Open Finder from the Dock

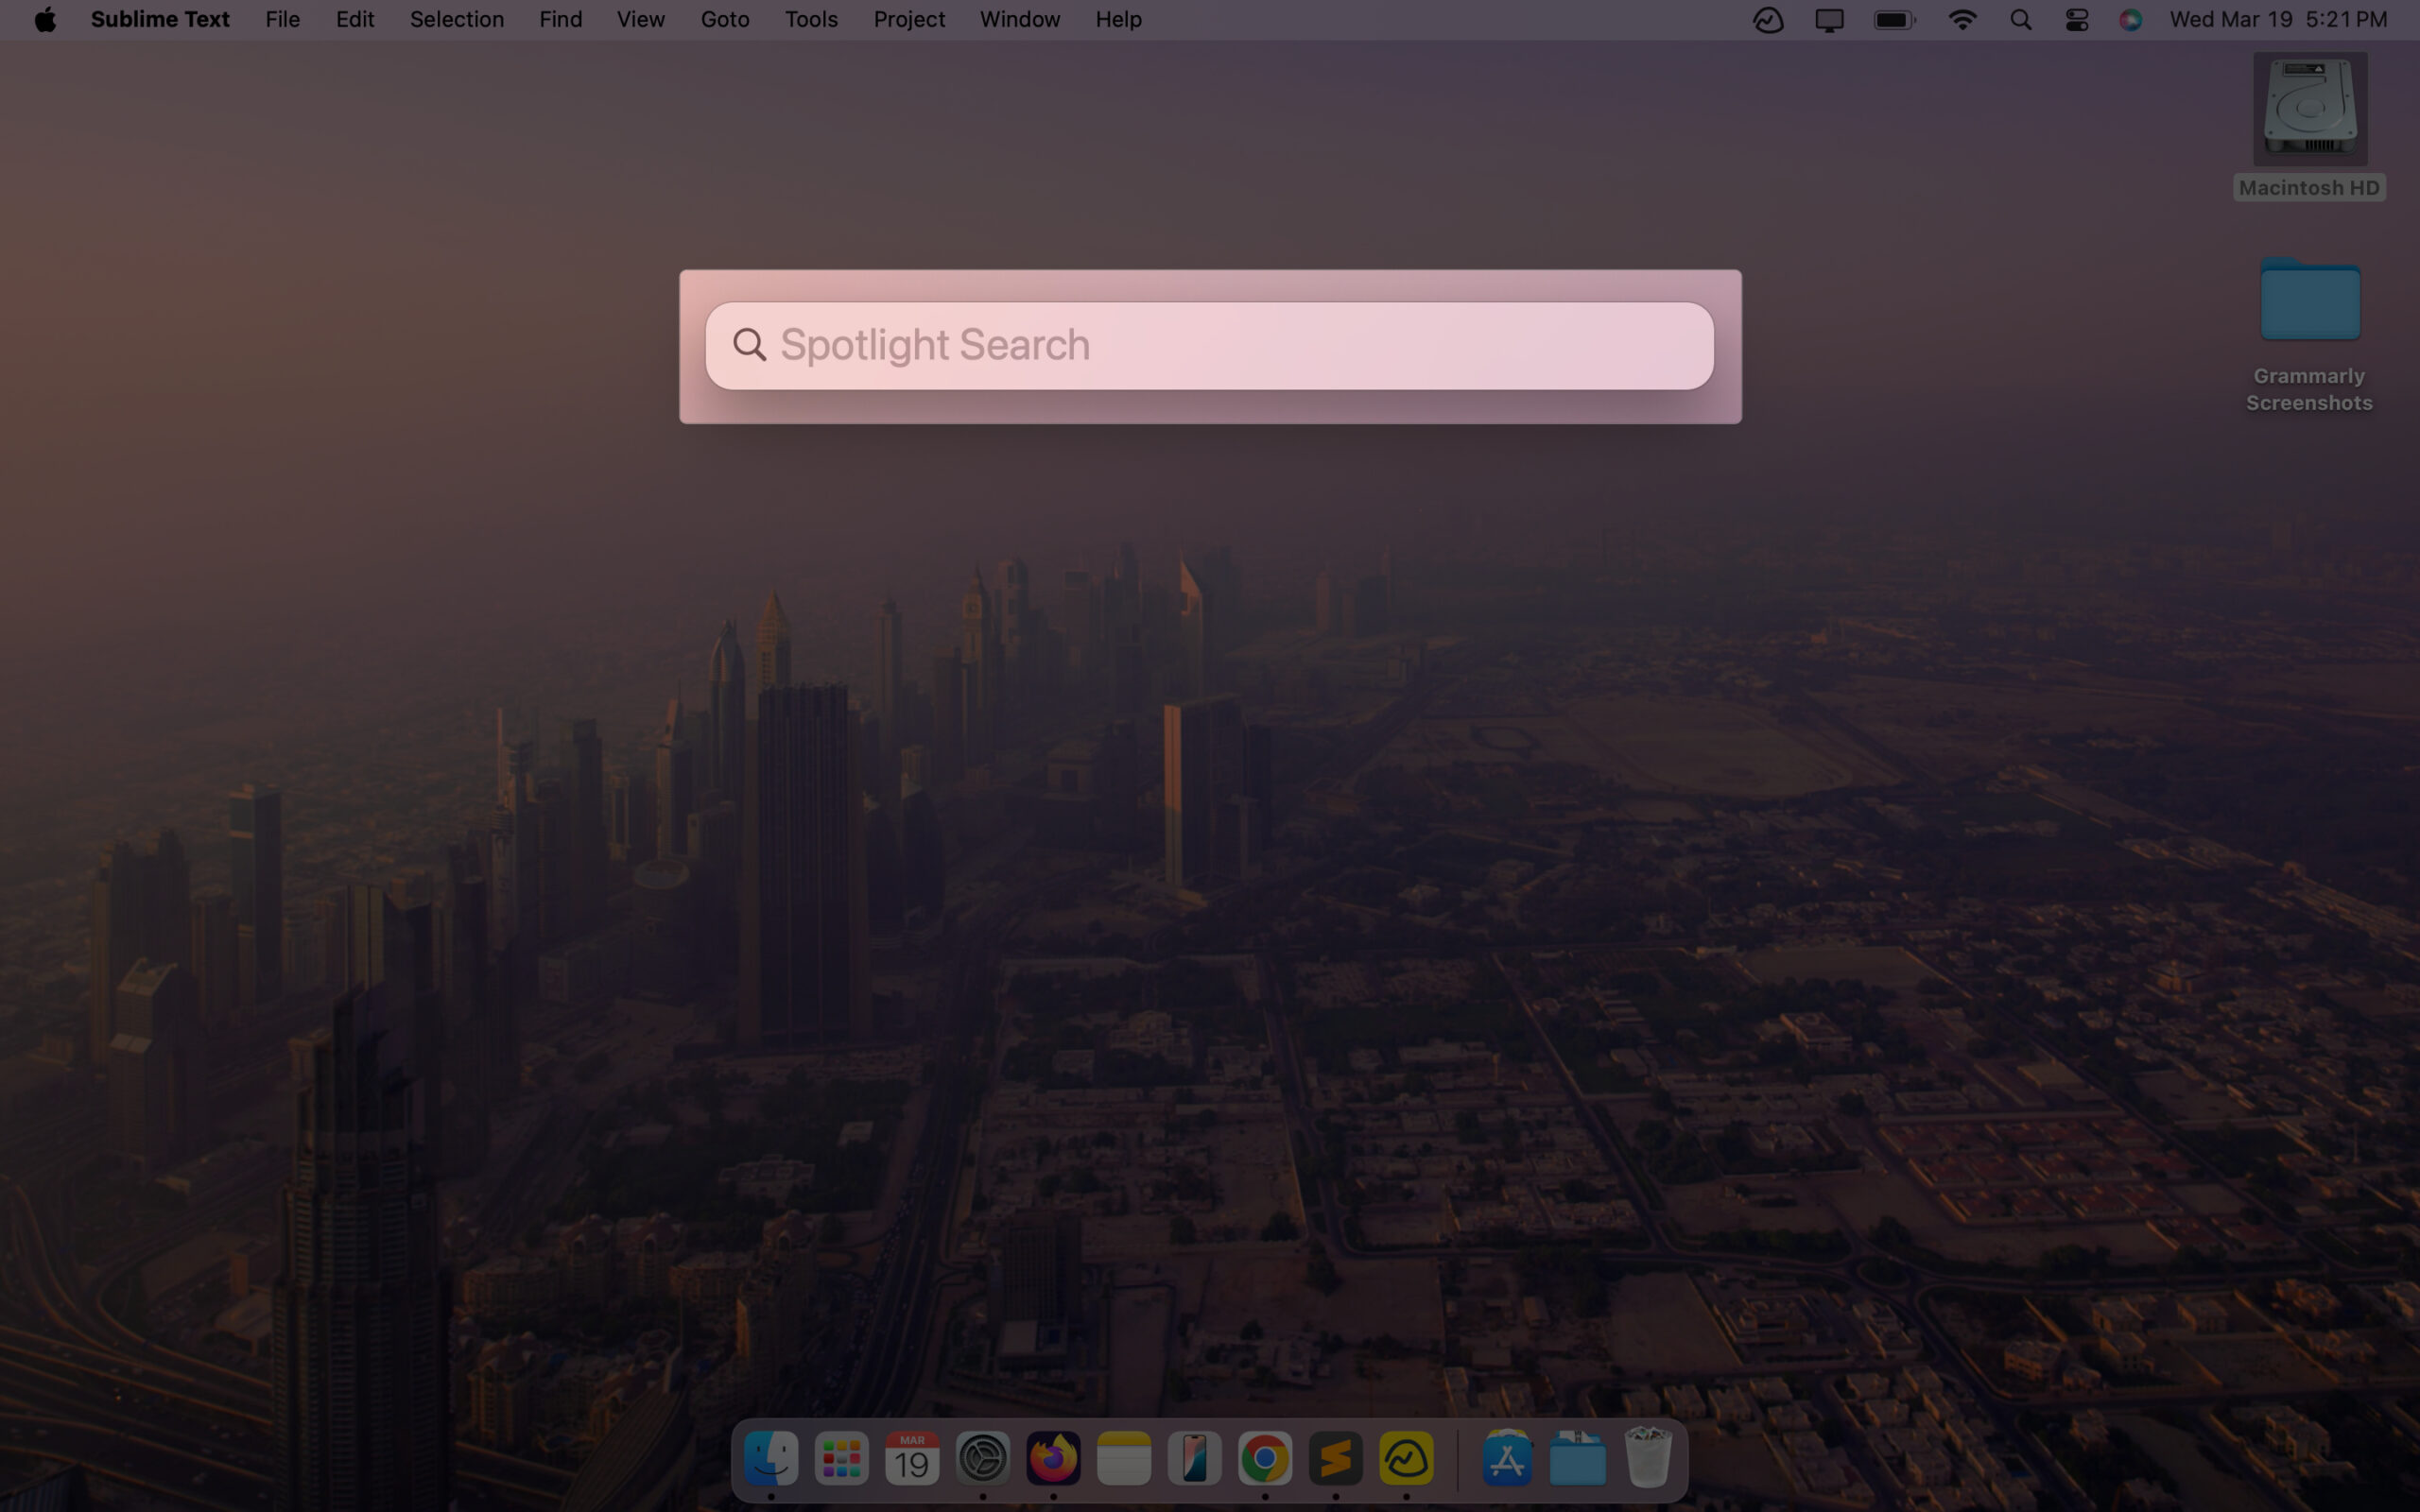coord(771,1459)
